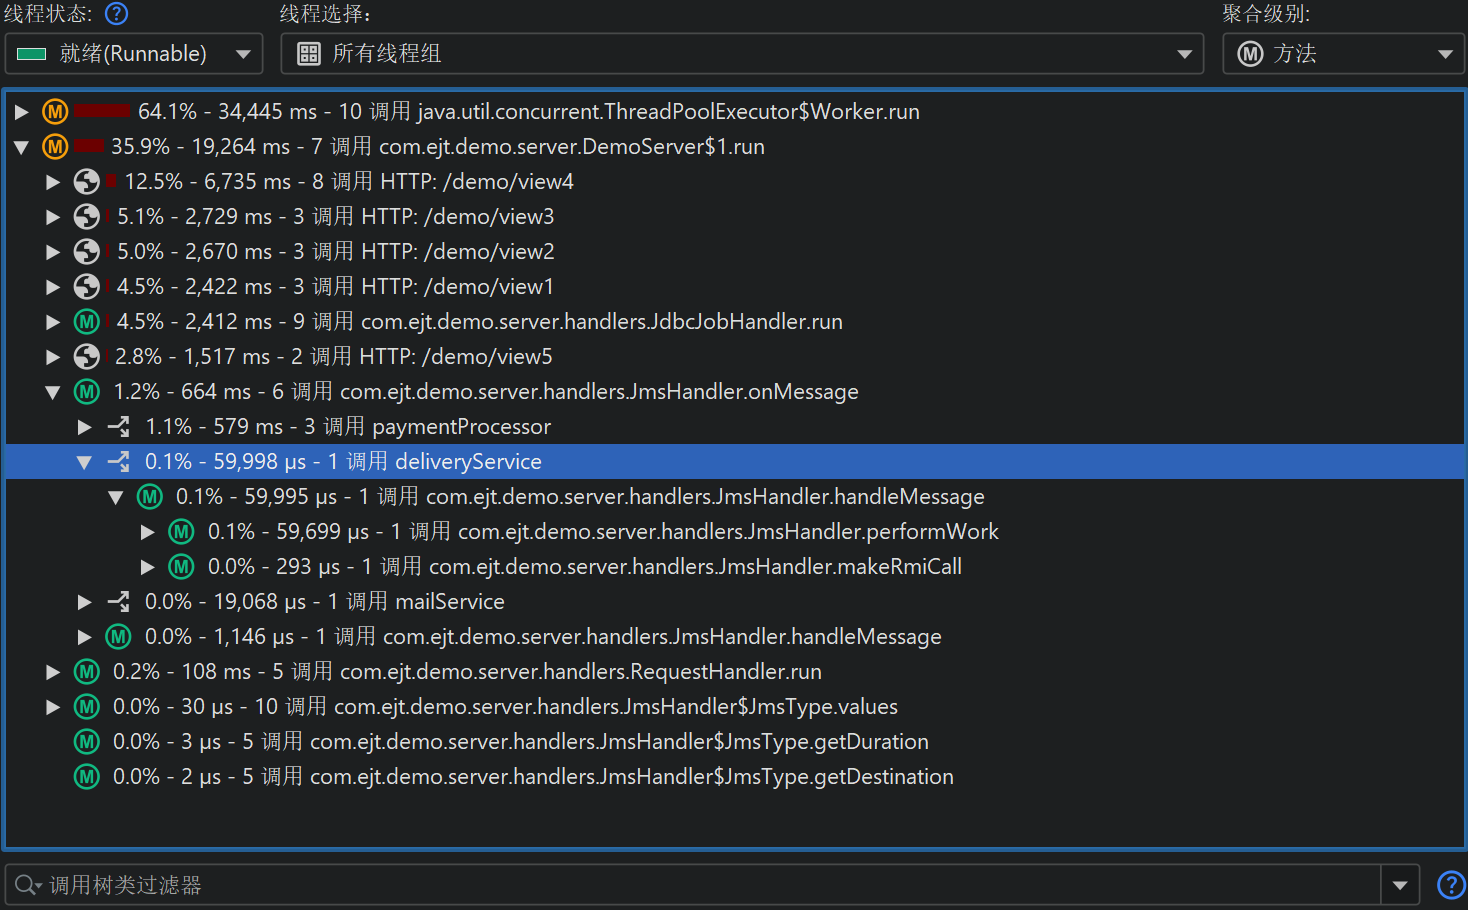Expand the RequestHandler.run node
1468x910 pixels.
point(53,672)
